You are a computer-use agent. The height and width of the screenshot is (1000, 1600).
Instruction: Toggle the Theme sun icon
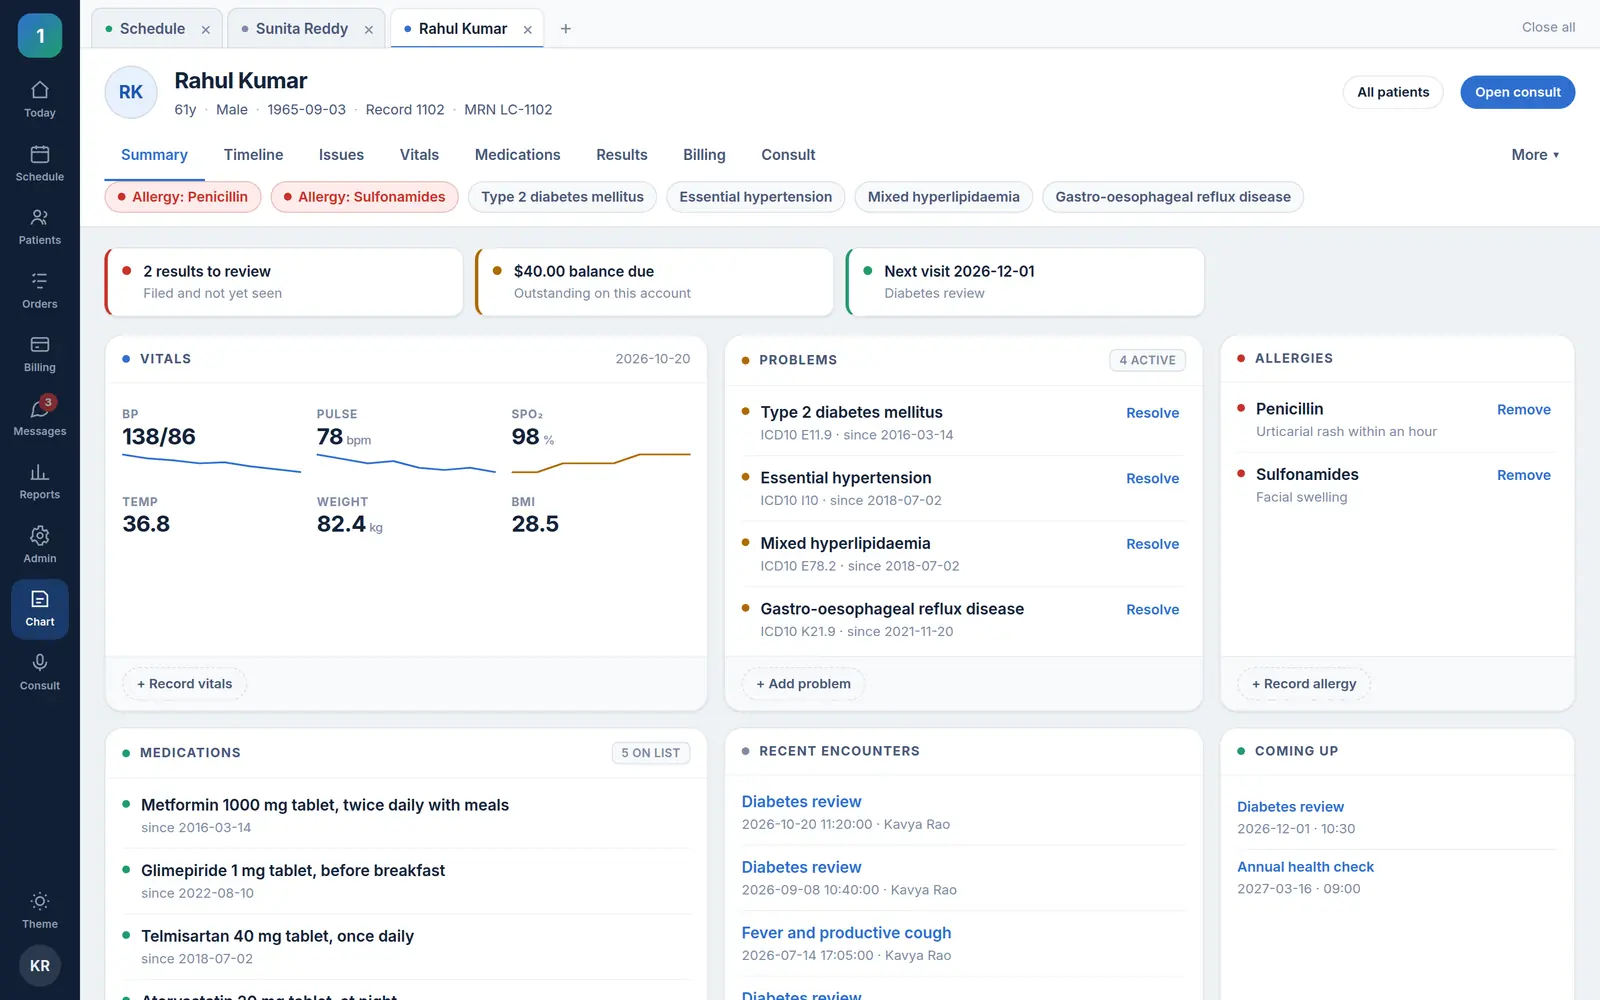40,910
